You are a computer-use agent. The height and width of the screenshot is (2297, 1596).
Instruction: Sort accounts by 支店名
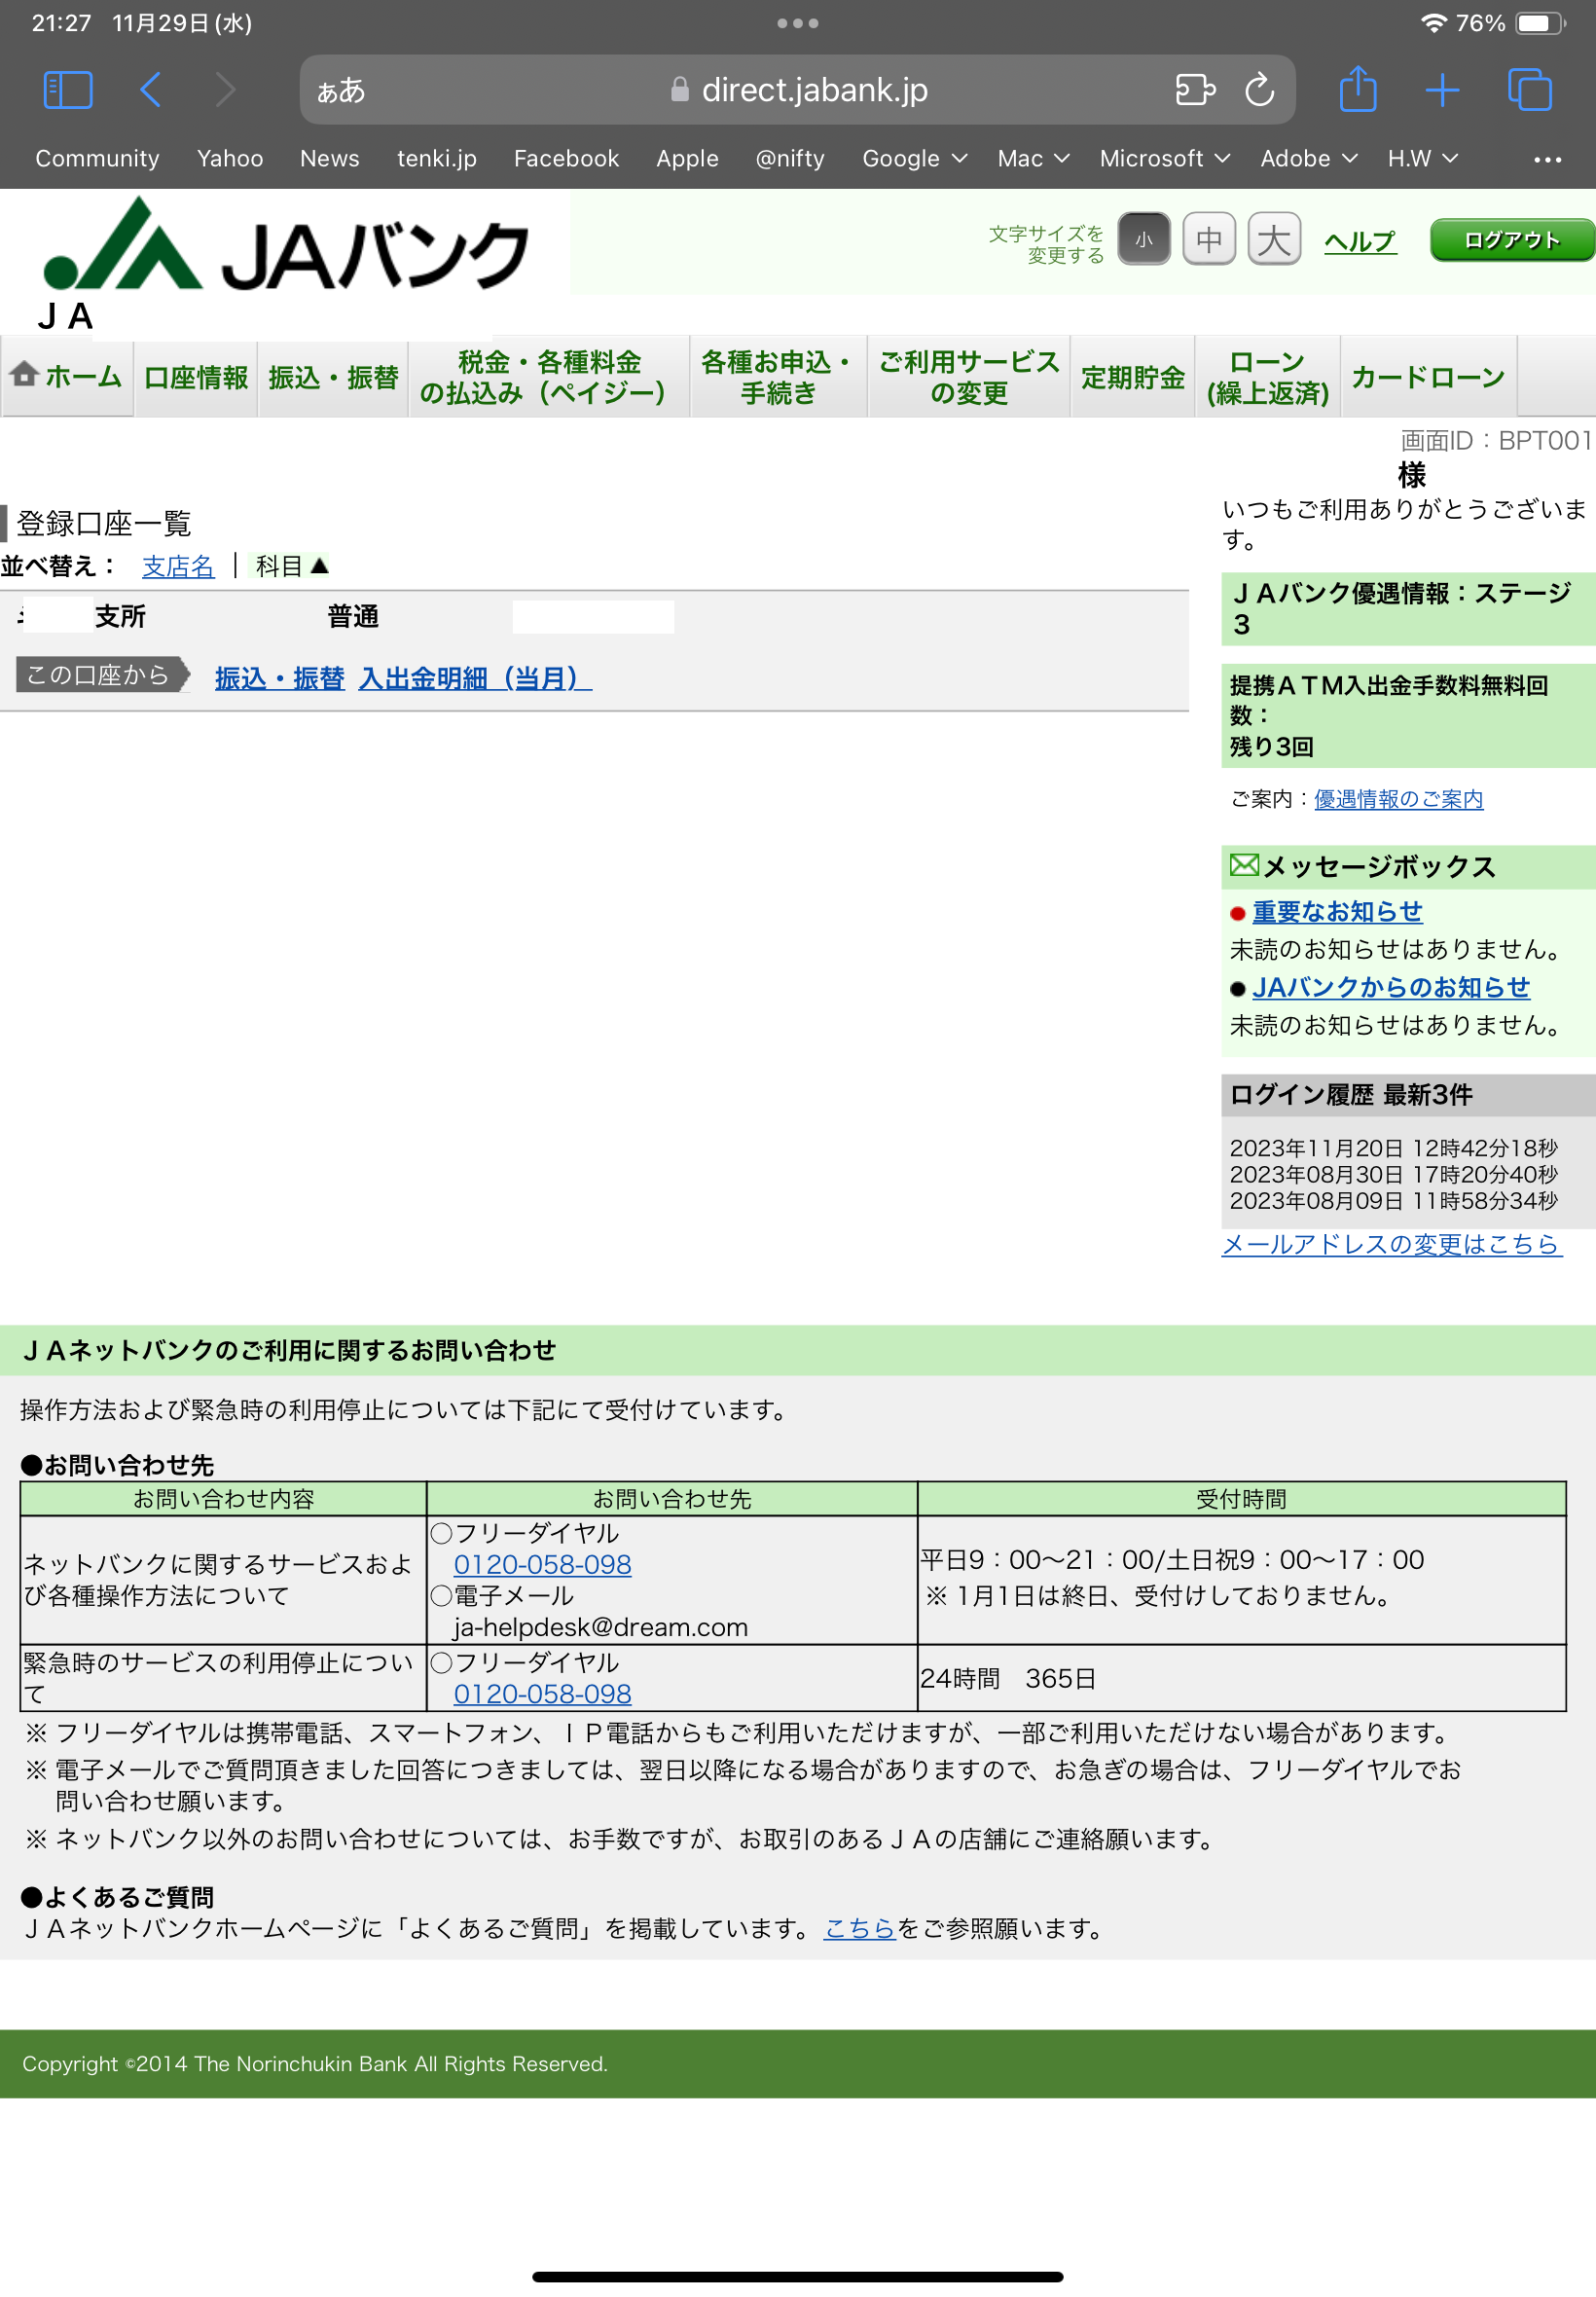pyautogui.click(x=178, y=566)
